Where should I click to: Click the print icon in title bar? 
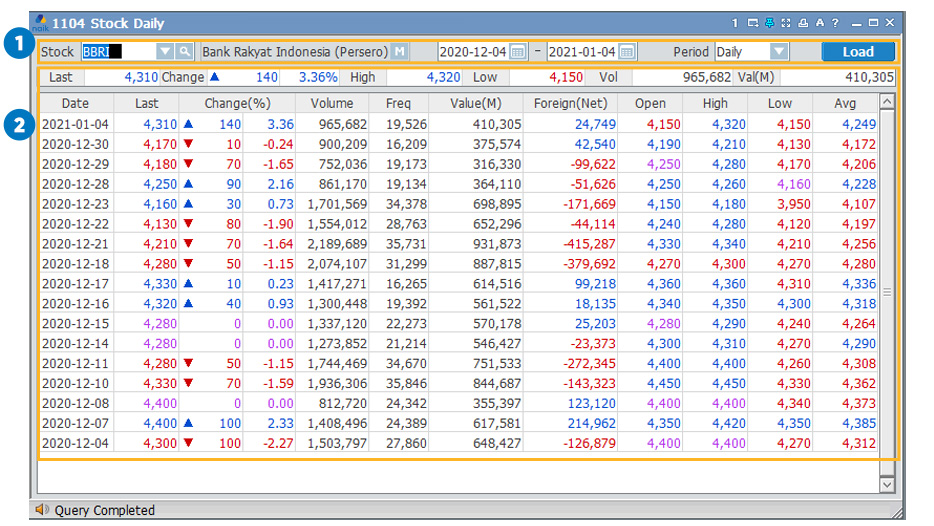pyautogui.click(x=802, y=23)
